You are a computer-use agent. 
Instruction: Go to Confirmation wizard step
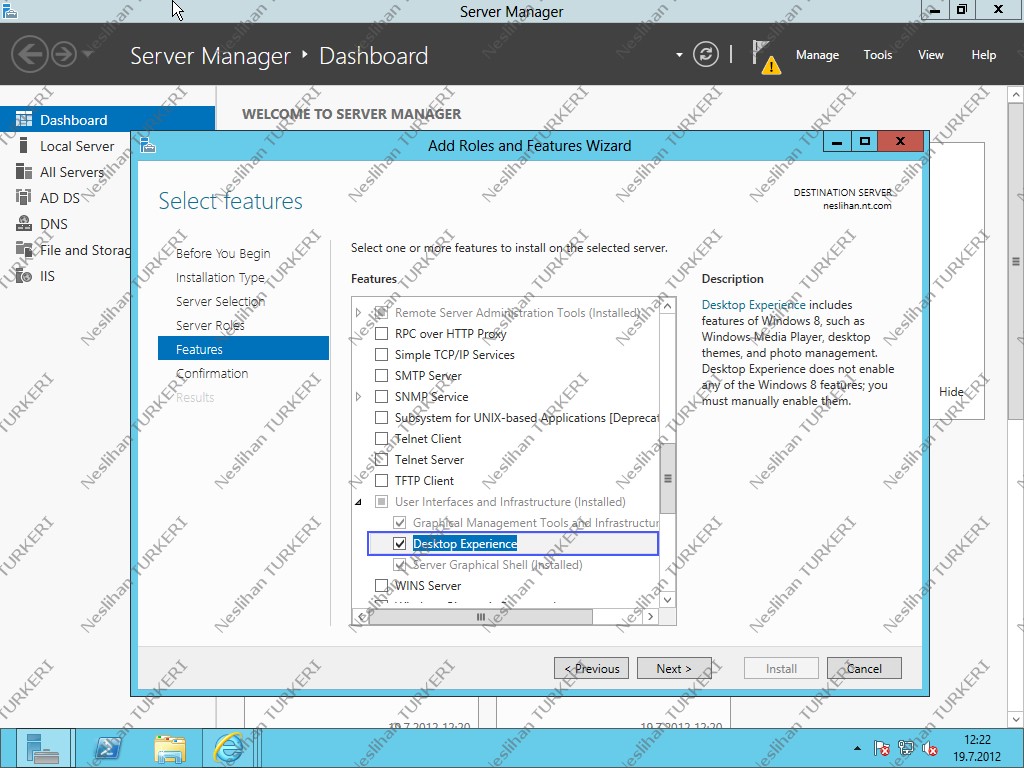pyautogui.click(x=212, y=373)
